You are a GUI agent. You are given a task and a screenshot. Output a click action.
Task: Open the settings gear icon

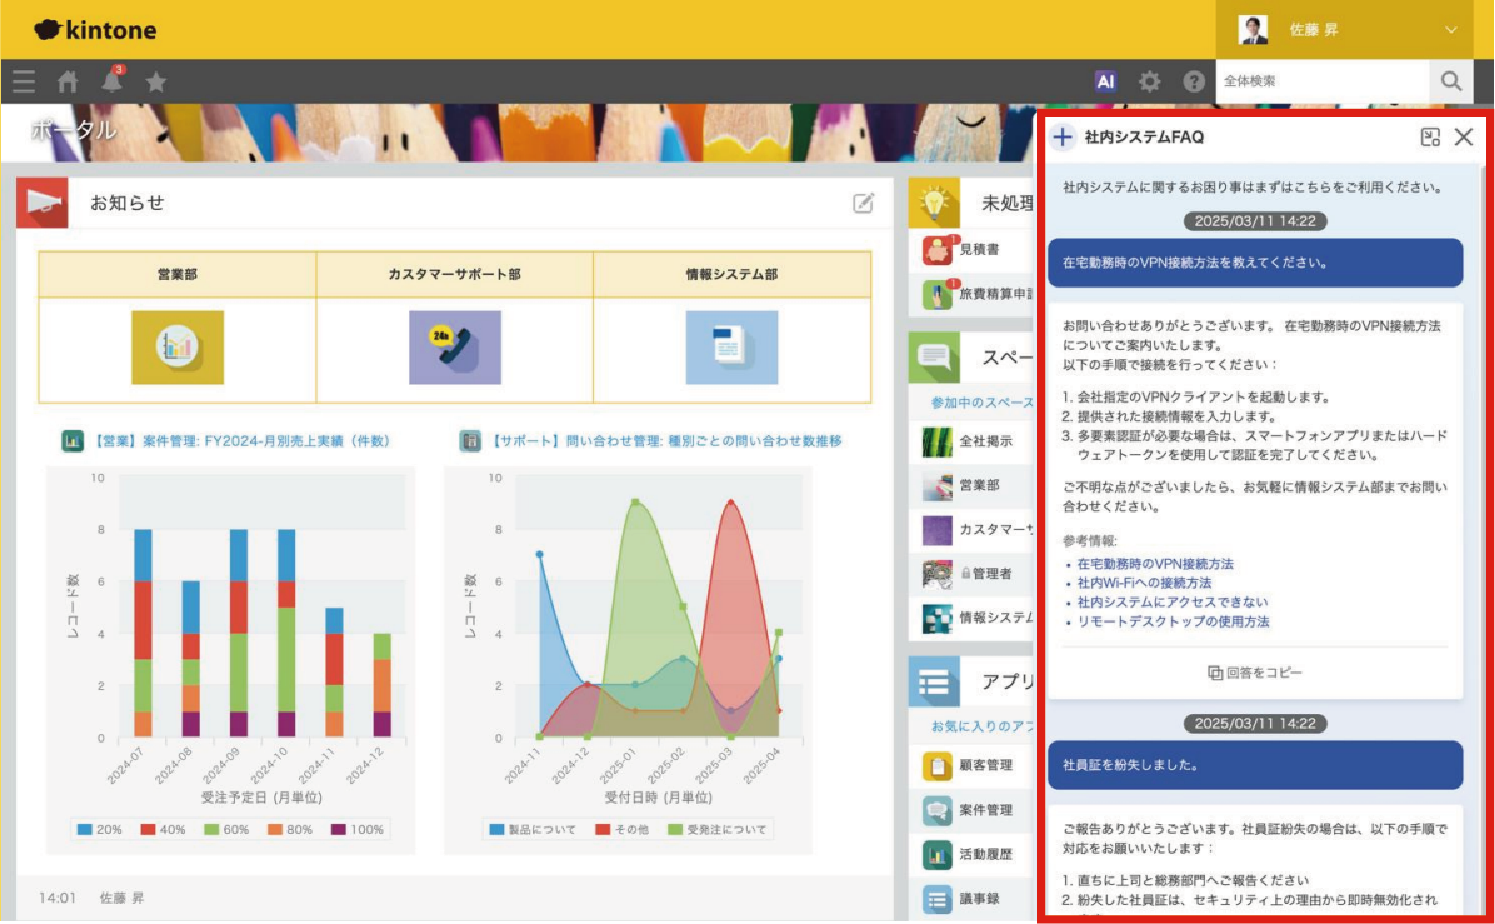(1150, 82)
